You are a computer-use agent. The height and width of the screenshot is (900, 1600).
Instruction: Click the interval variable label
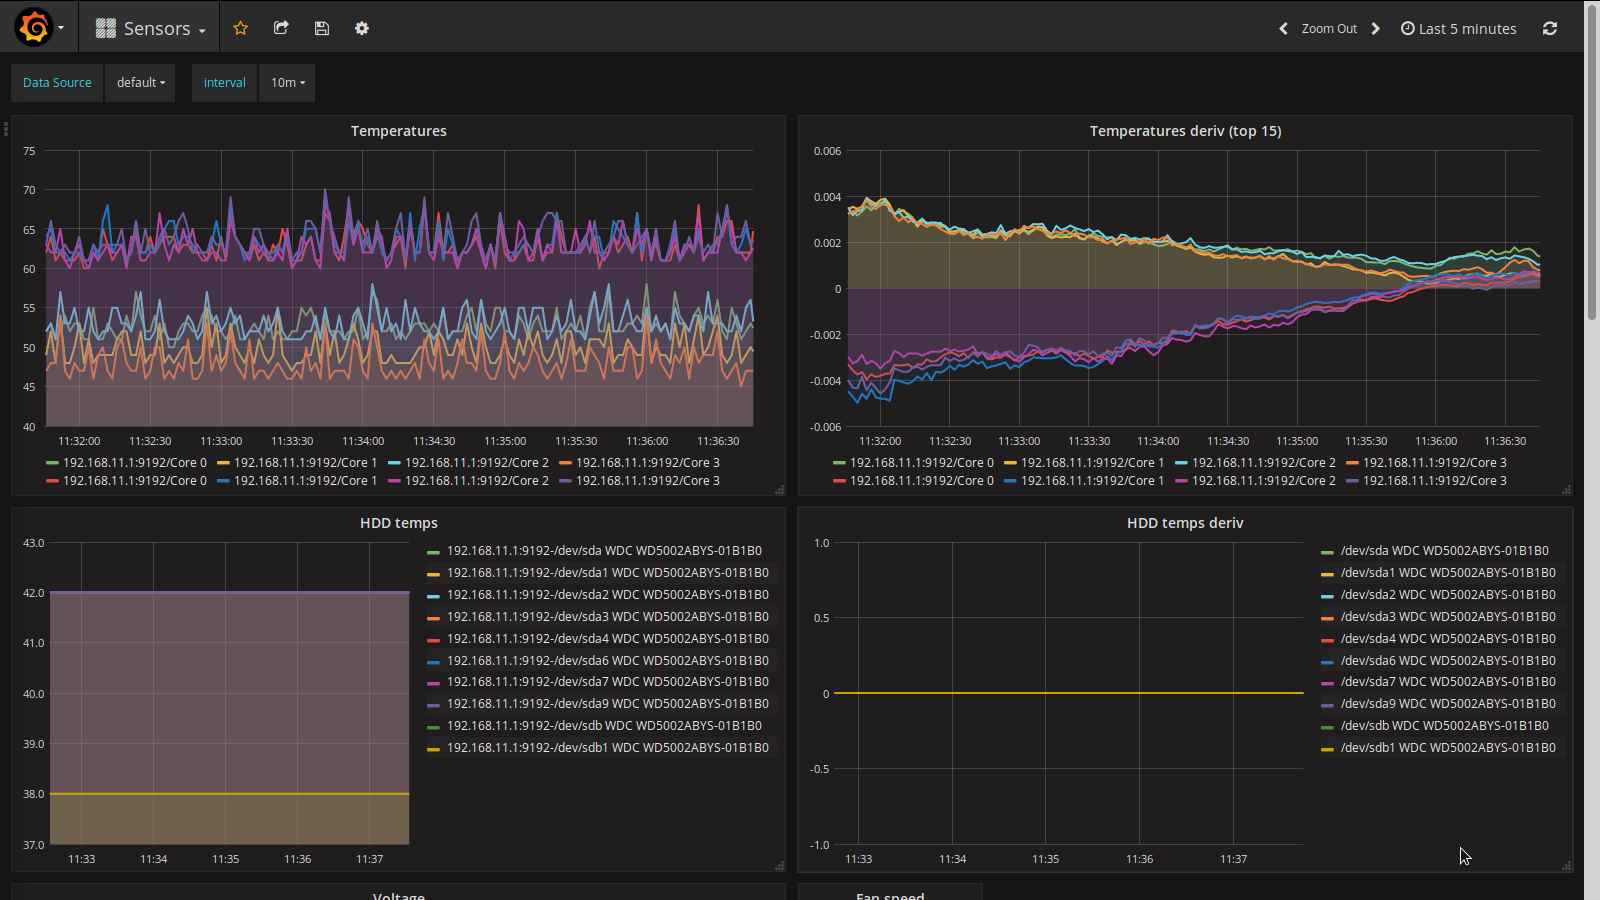pyautogui.click(x=225, y=83)
